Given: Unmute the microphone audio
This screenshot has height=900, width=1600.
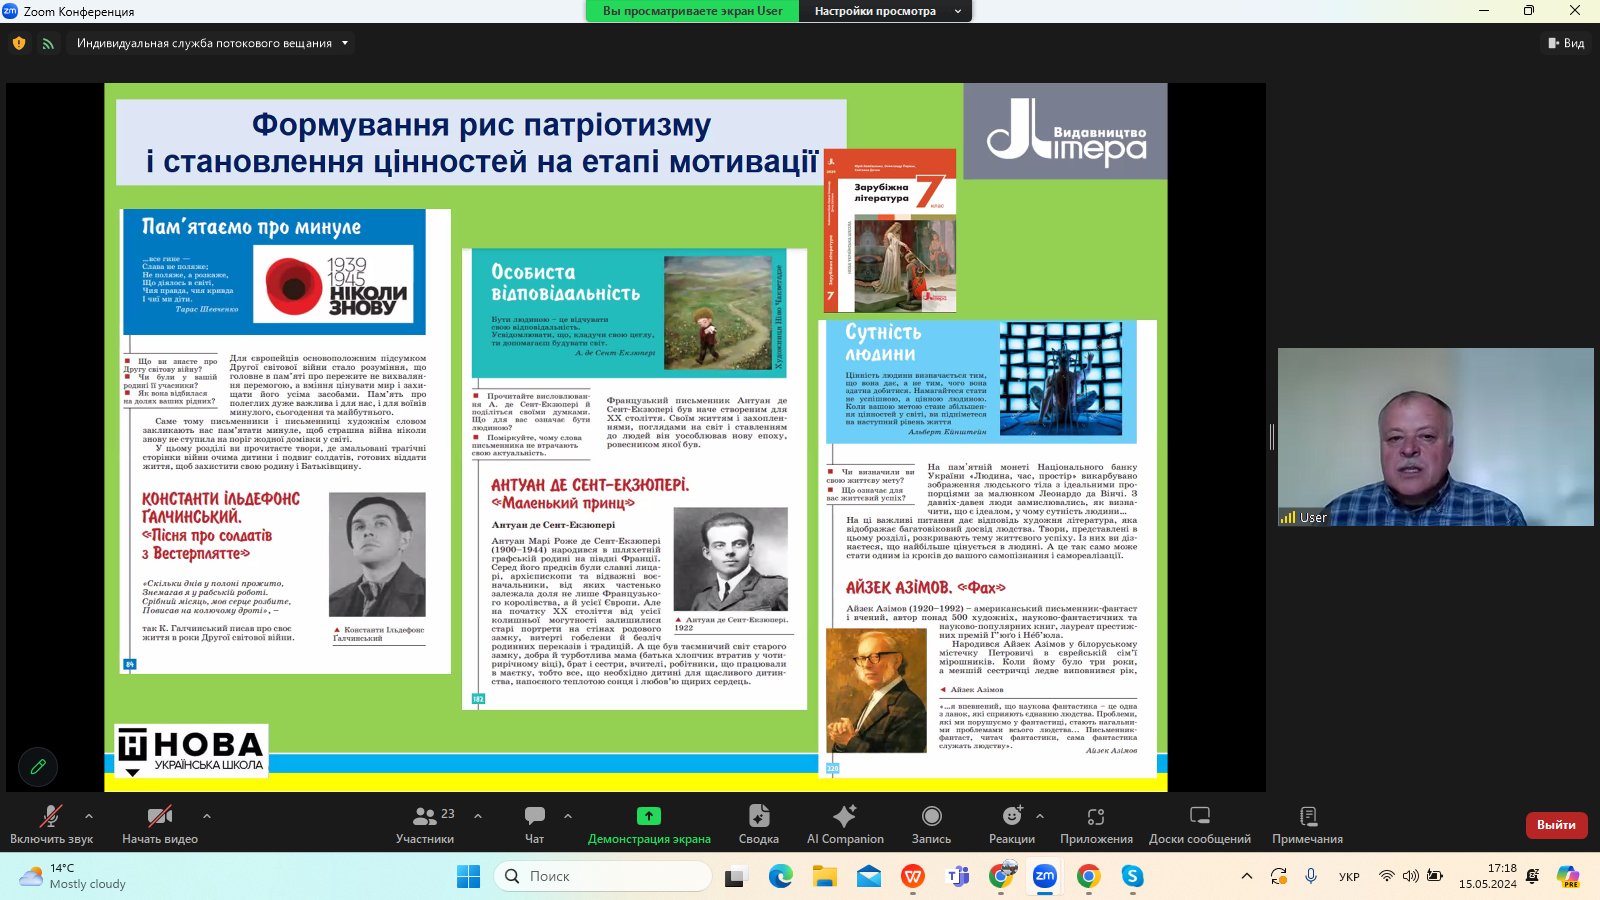Looking at the screenshot, I should [51, 824].
